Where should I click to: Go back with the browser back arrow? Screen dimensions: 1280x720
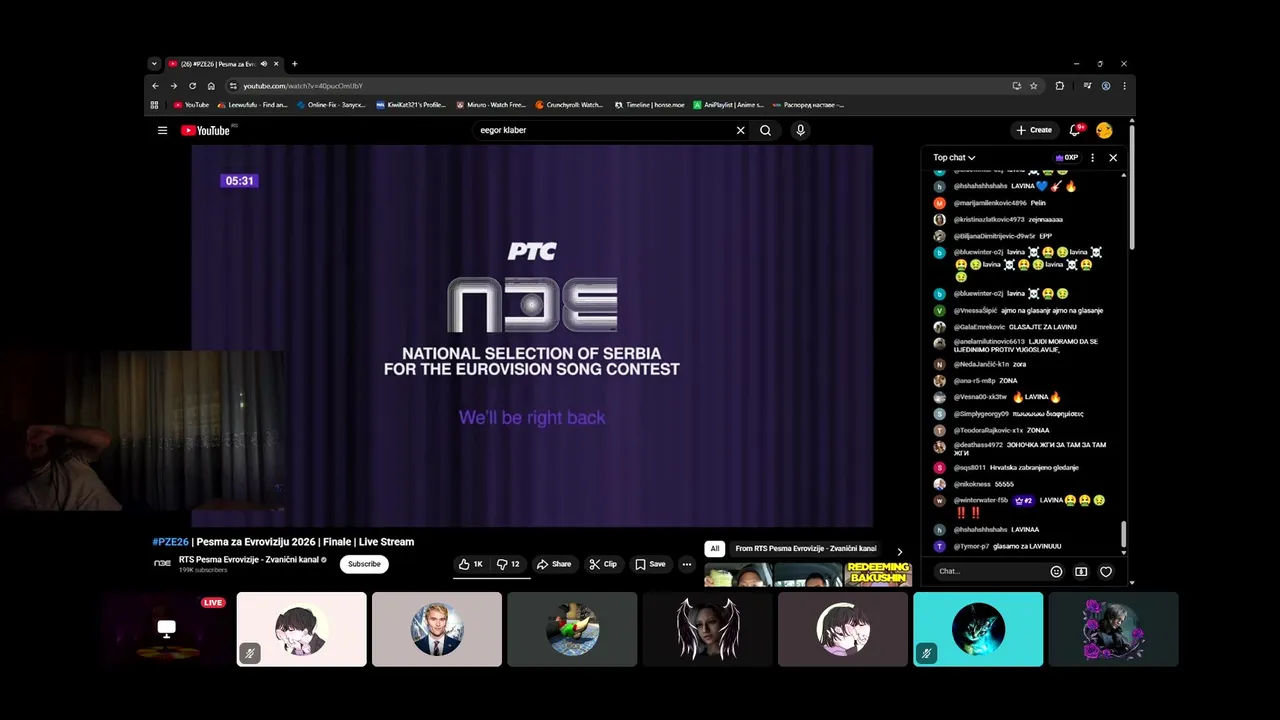pos(155,86)
